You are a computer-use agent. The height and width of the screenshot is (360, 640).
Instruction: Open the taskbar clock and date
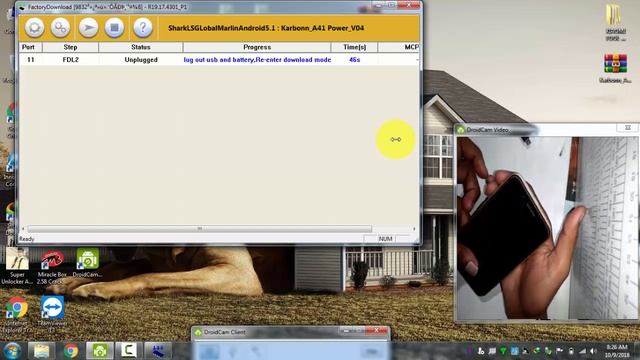617,351
